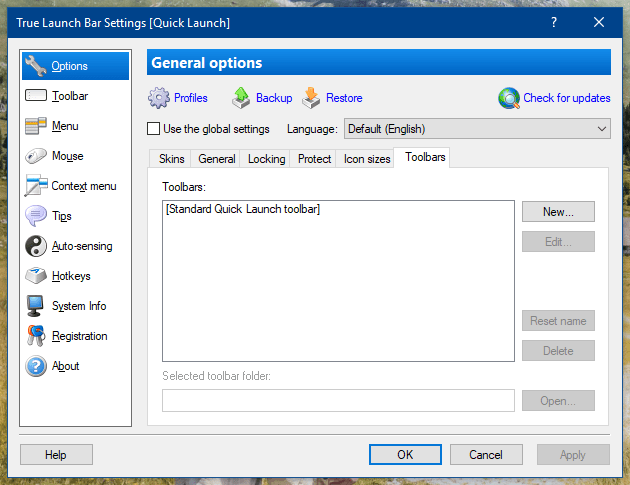
Task: Click the Options wrench icon
Action: pyautogui.click(x=35, y=66)
